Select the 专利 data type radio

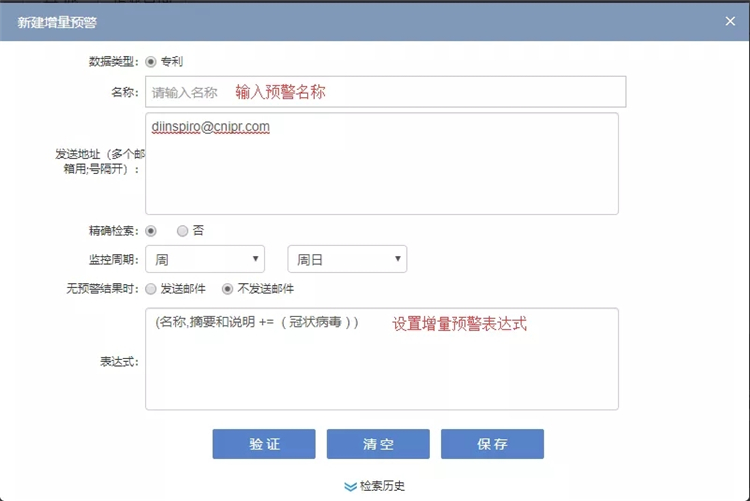click(151, 61)
